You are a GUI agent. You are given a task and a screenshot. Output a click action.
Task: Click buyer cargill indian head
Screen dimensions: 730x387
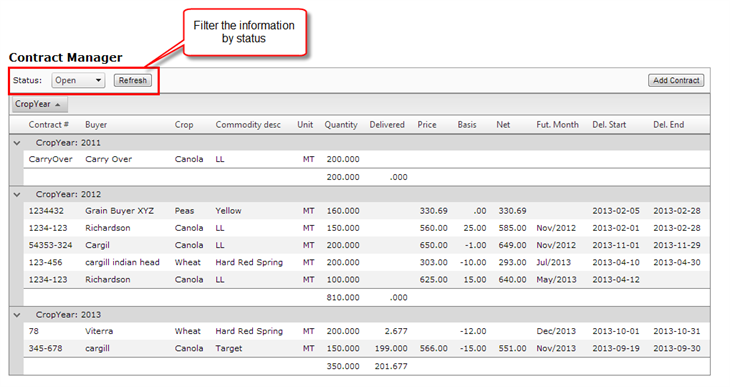point(122,263)
